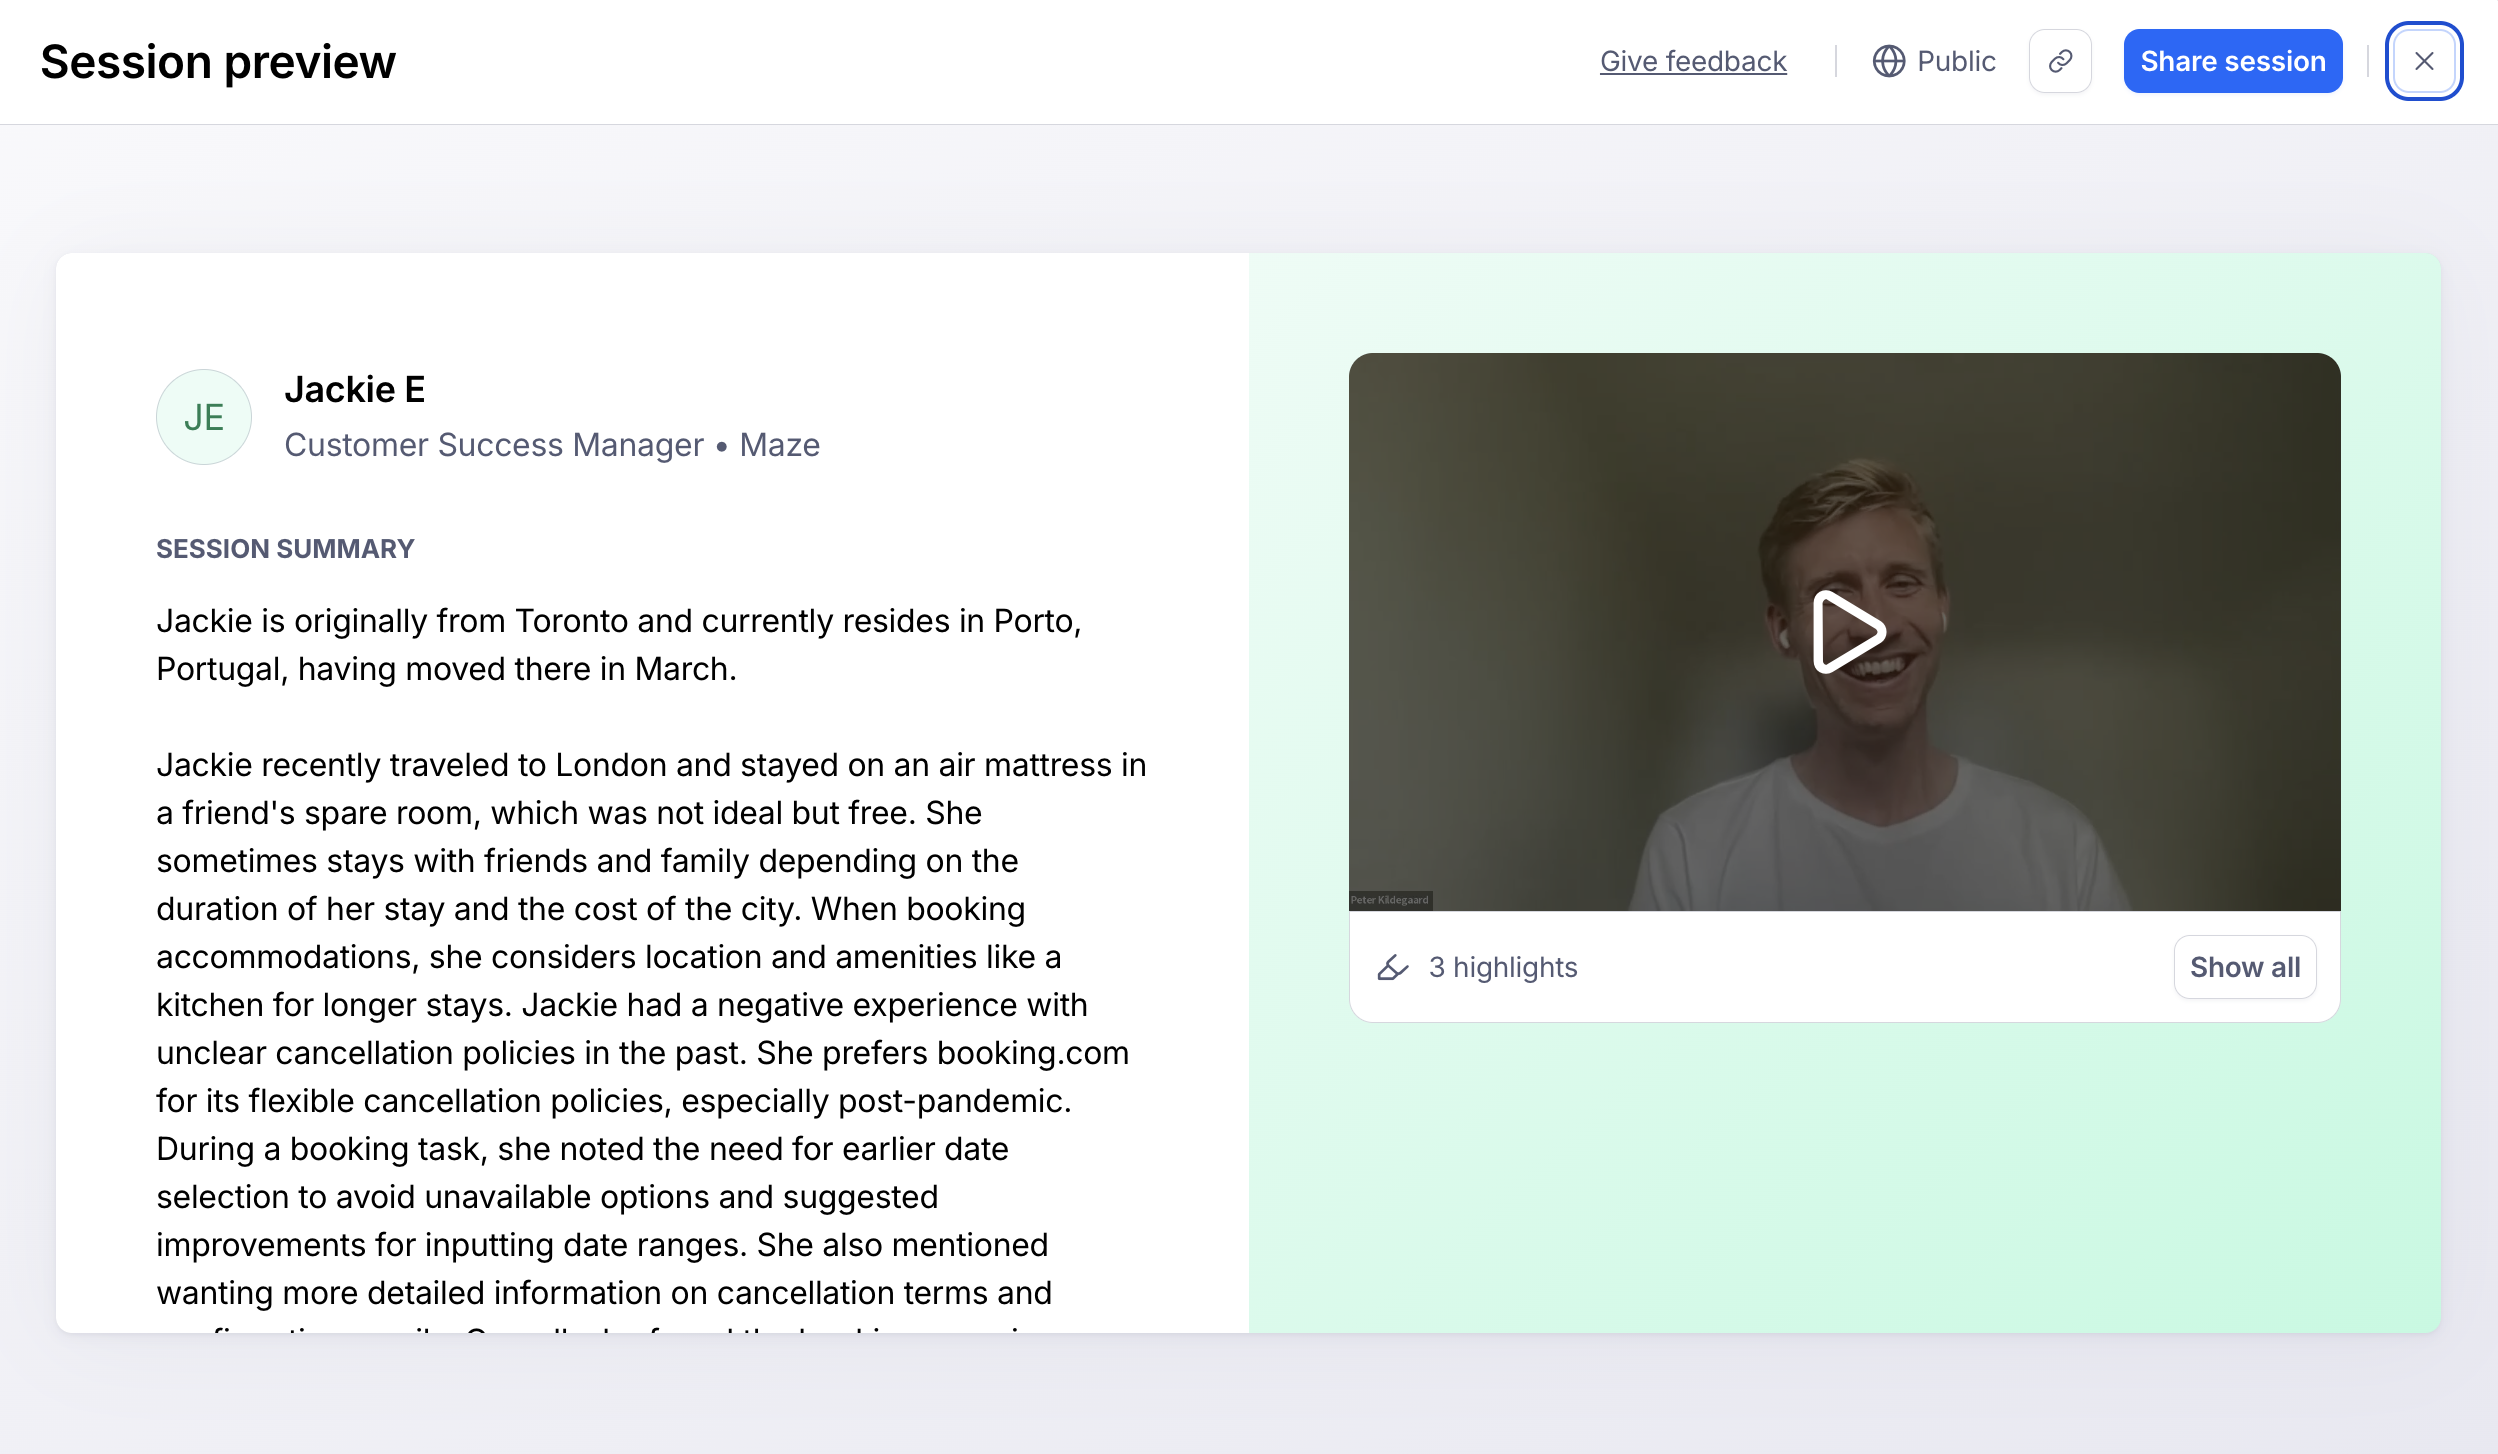This screenshot has height=1454, width=2498.
Task: Play the session video recording
Action: point(1846,632)
